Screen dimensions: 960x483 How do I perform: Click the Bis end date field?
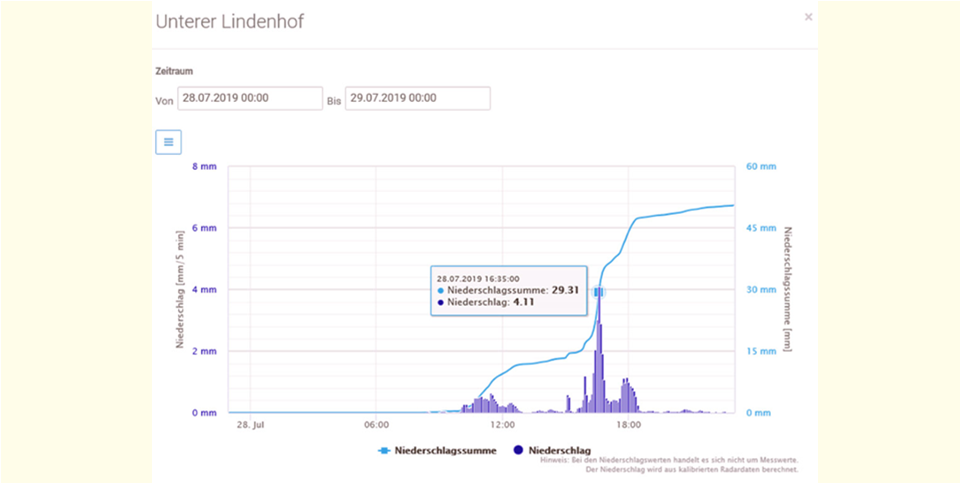[x=417, y=99]
